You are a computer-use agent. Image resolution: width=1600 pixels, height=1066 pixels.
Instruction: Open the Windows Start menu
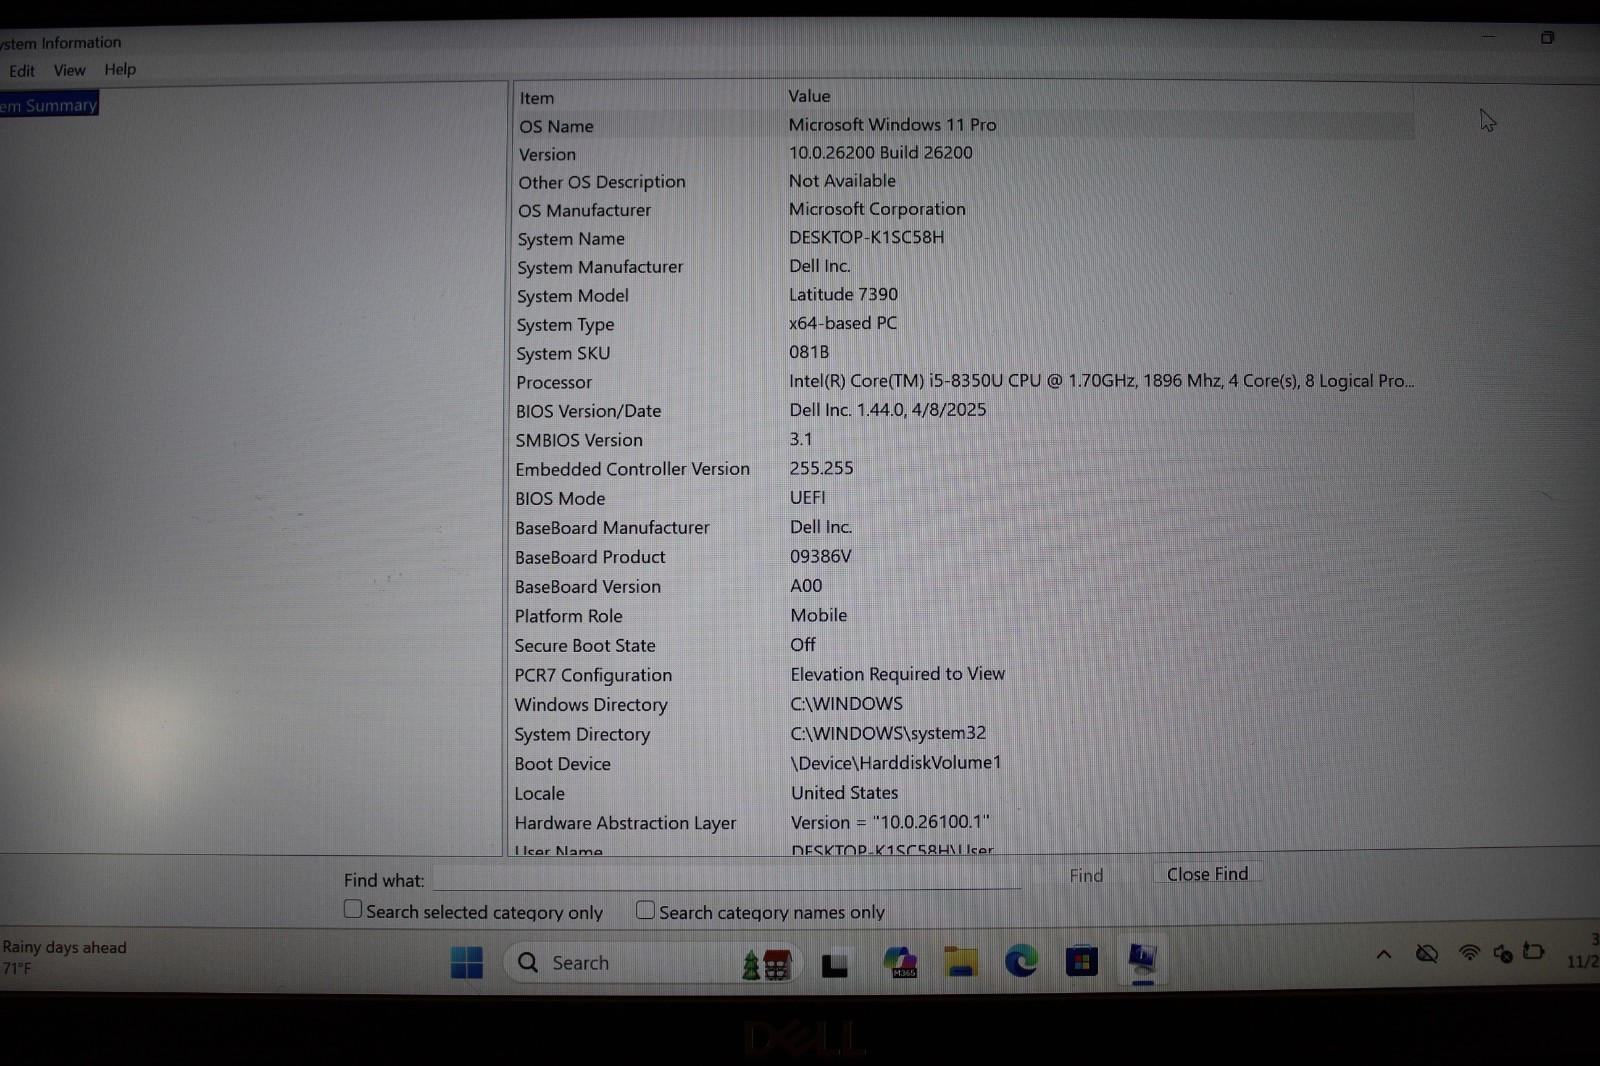pos(466,962)
